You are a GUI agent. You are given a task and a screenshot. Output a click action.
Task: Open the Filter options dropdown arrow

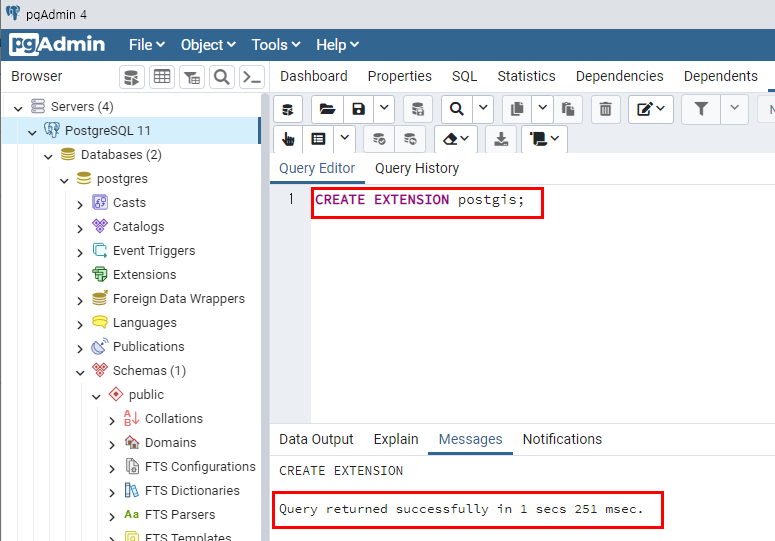pos(734,109)
